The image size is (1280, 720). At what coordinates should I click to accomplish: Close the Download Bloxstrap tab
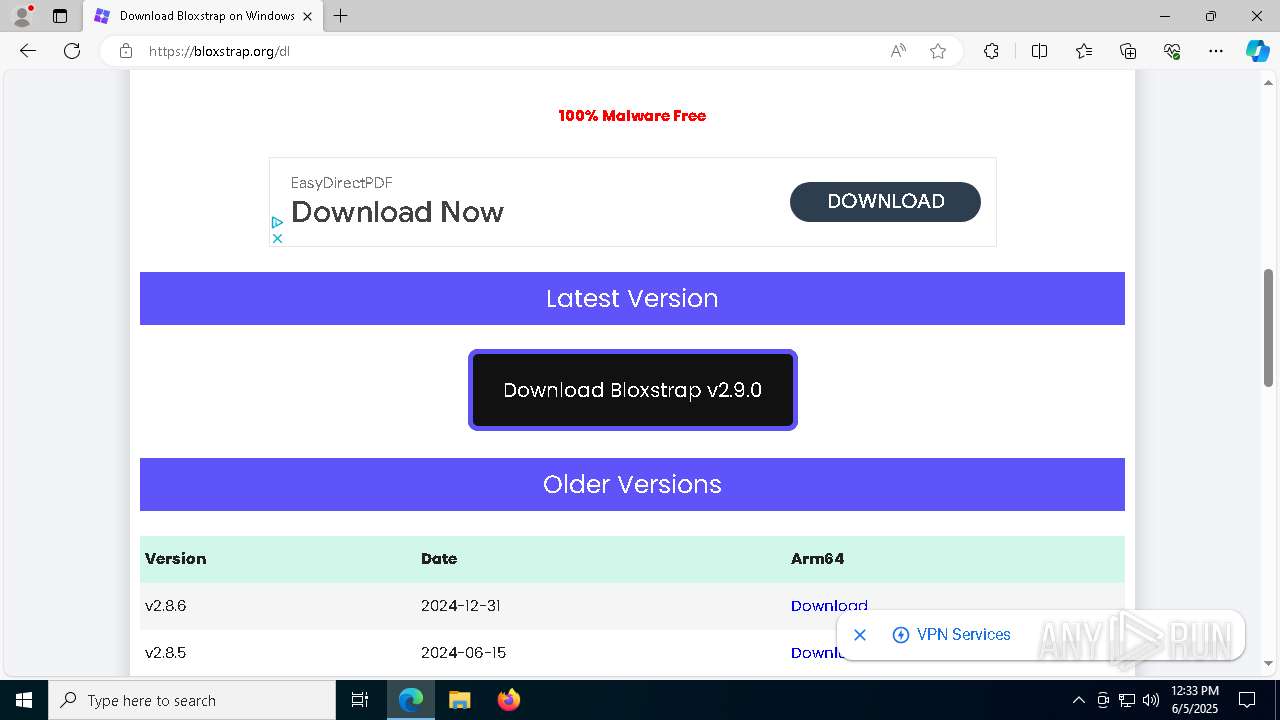(308, 16)
